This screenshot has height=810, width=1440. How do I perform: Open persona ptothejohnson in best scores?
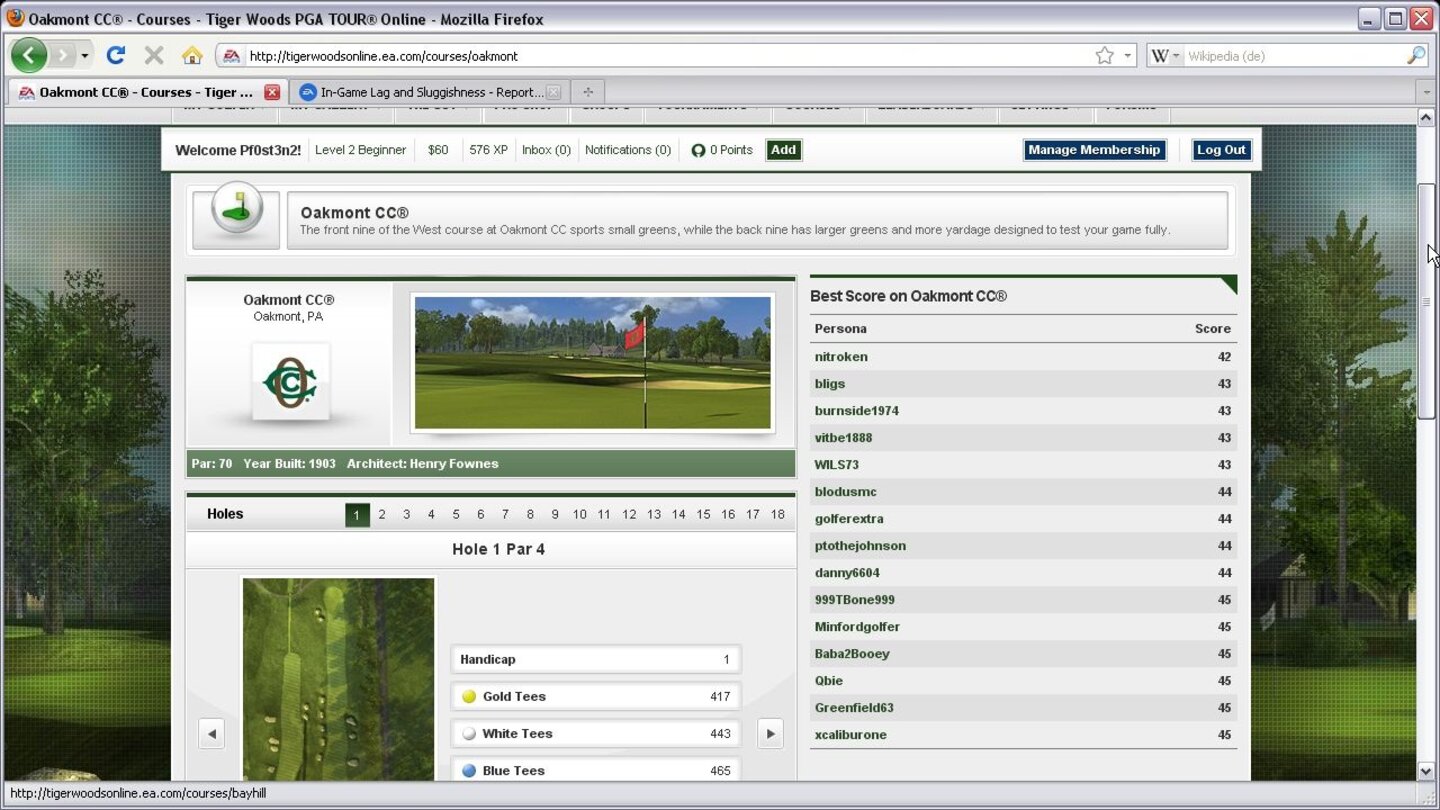(x=860, y=546)
